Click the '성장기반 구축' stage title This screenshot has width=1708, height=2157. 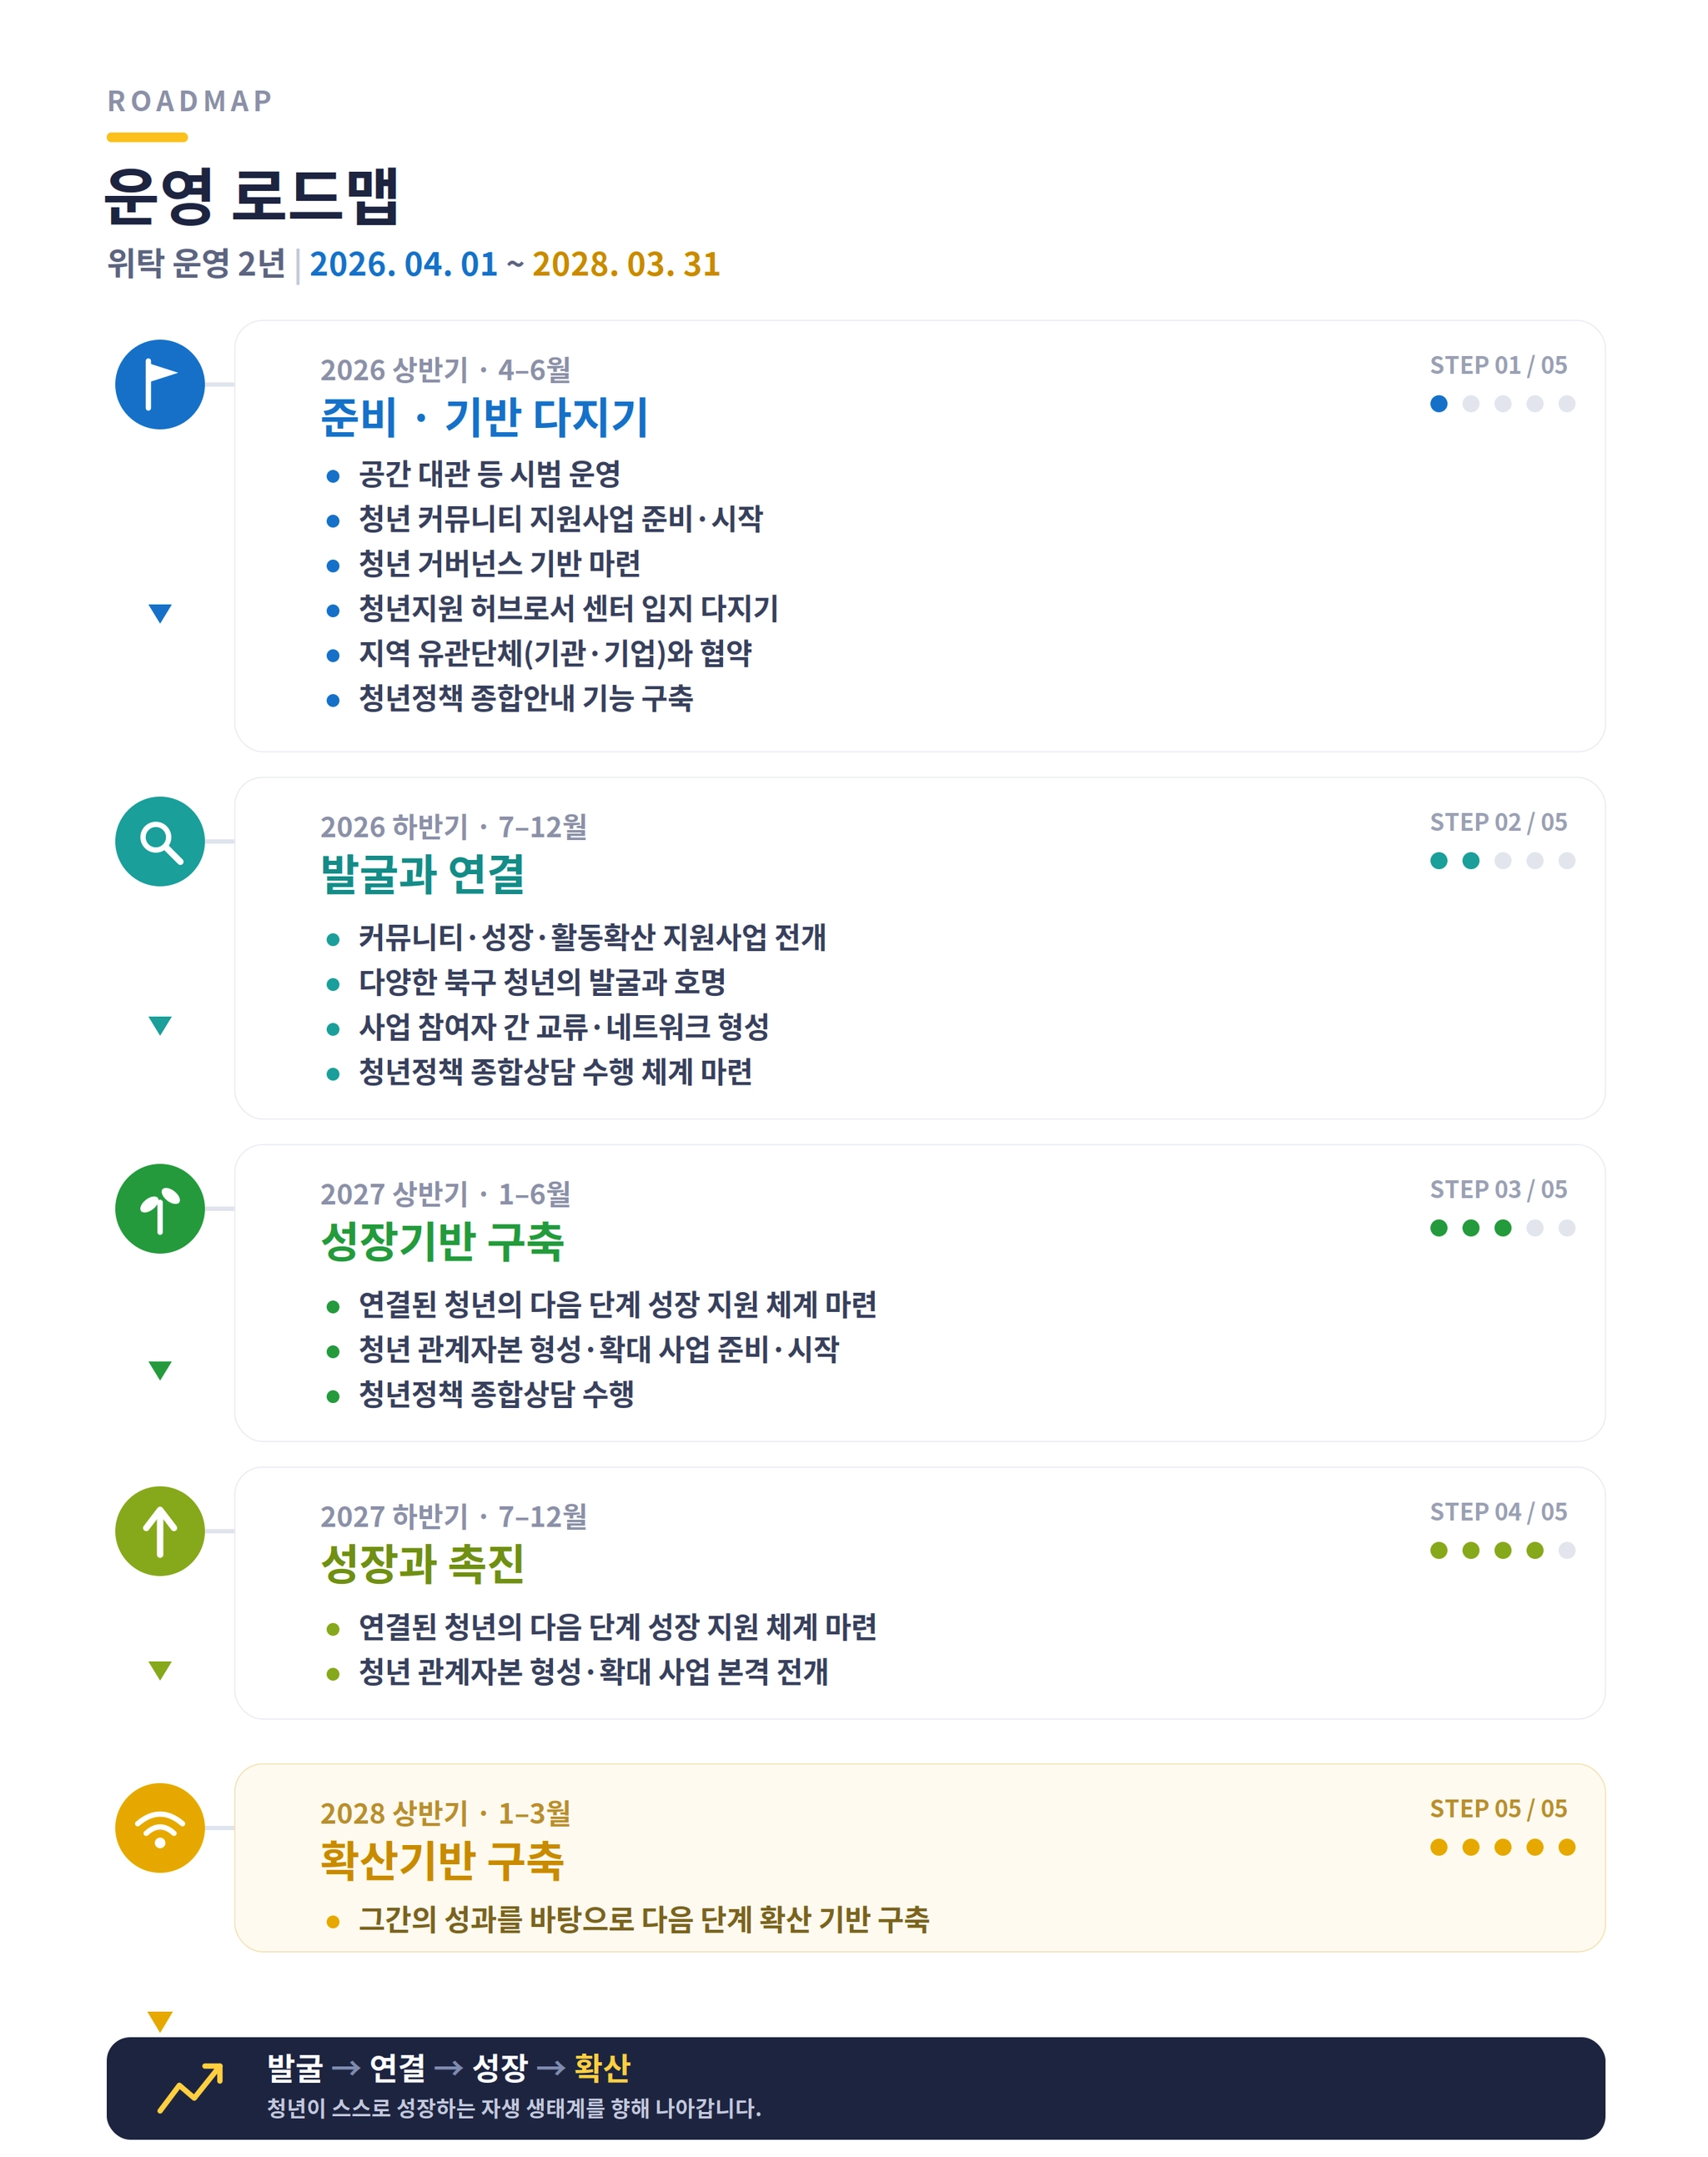click(x=442, y=1241)
